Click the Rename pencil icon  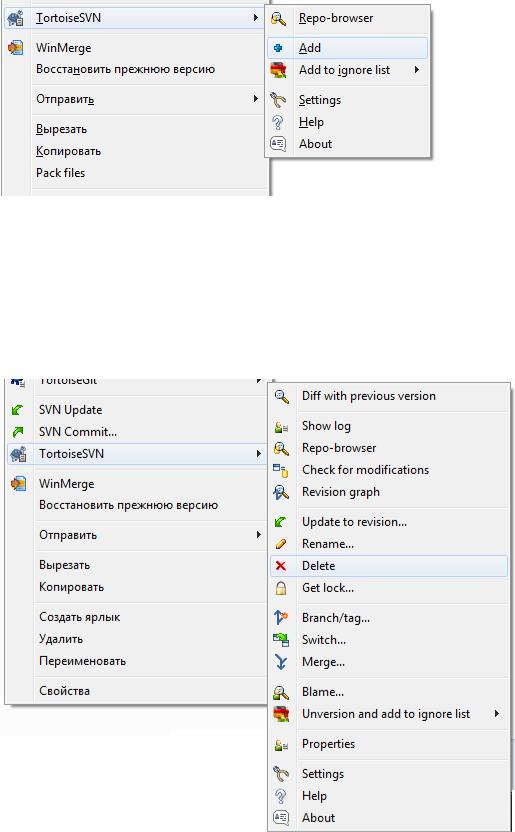(x=281, y=544)
